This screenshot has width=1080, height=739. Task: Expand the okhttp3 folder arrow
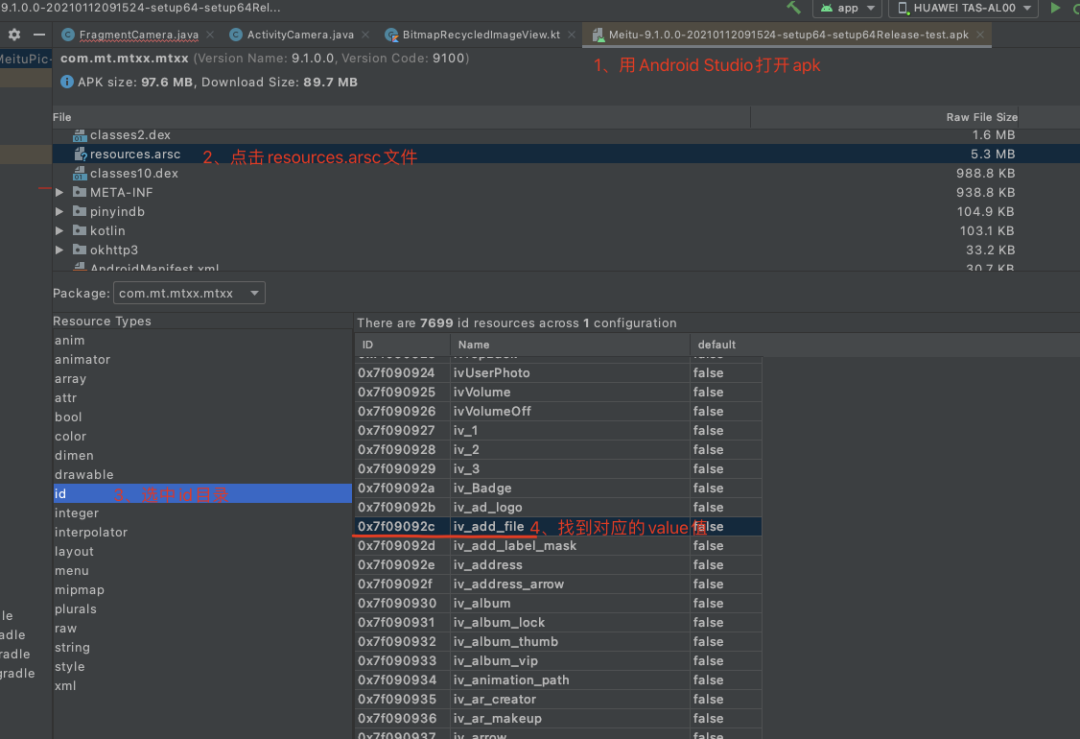[x=60, y=250]
